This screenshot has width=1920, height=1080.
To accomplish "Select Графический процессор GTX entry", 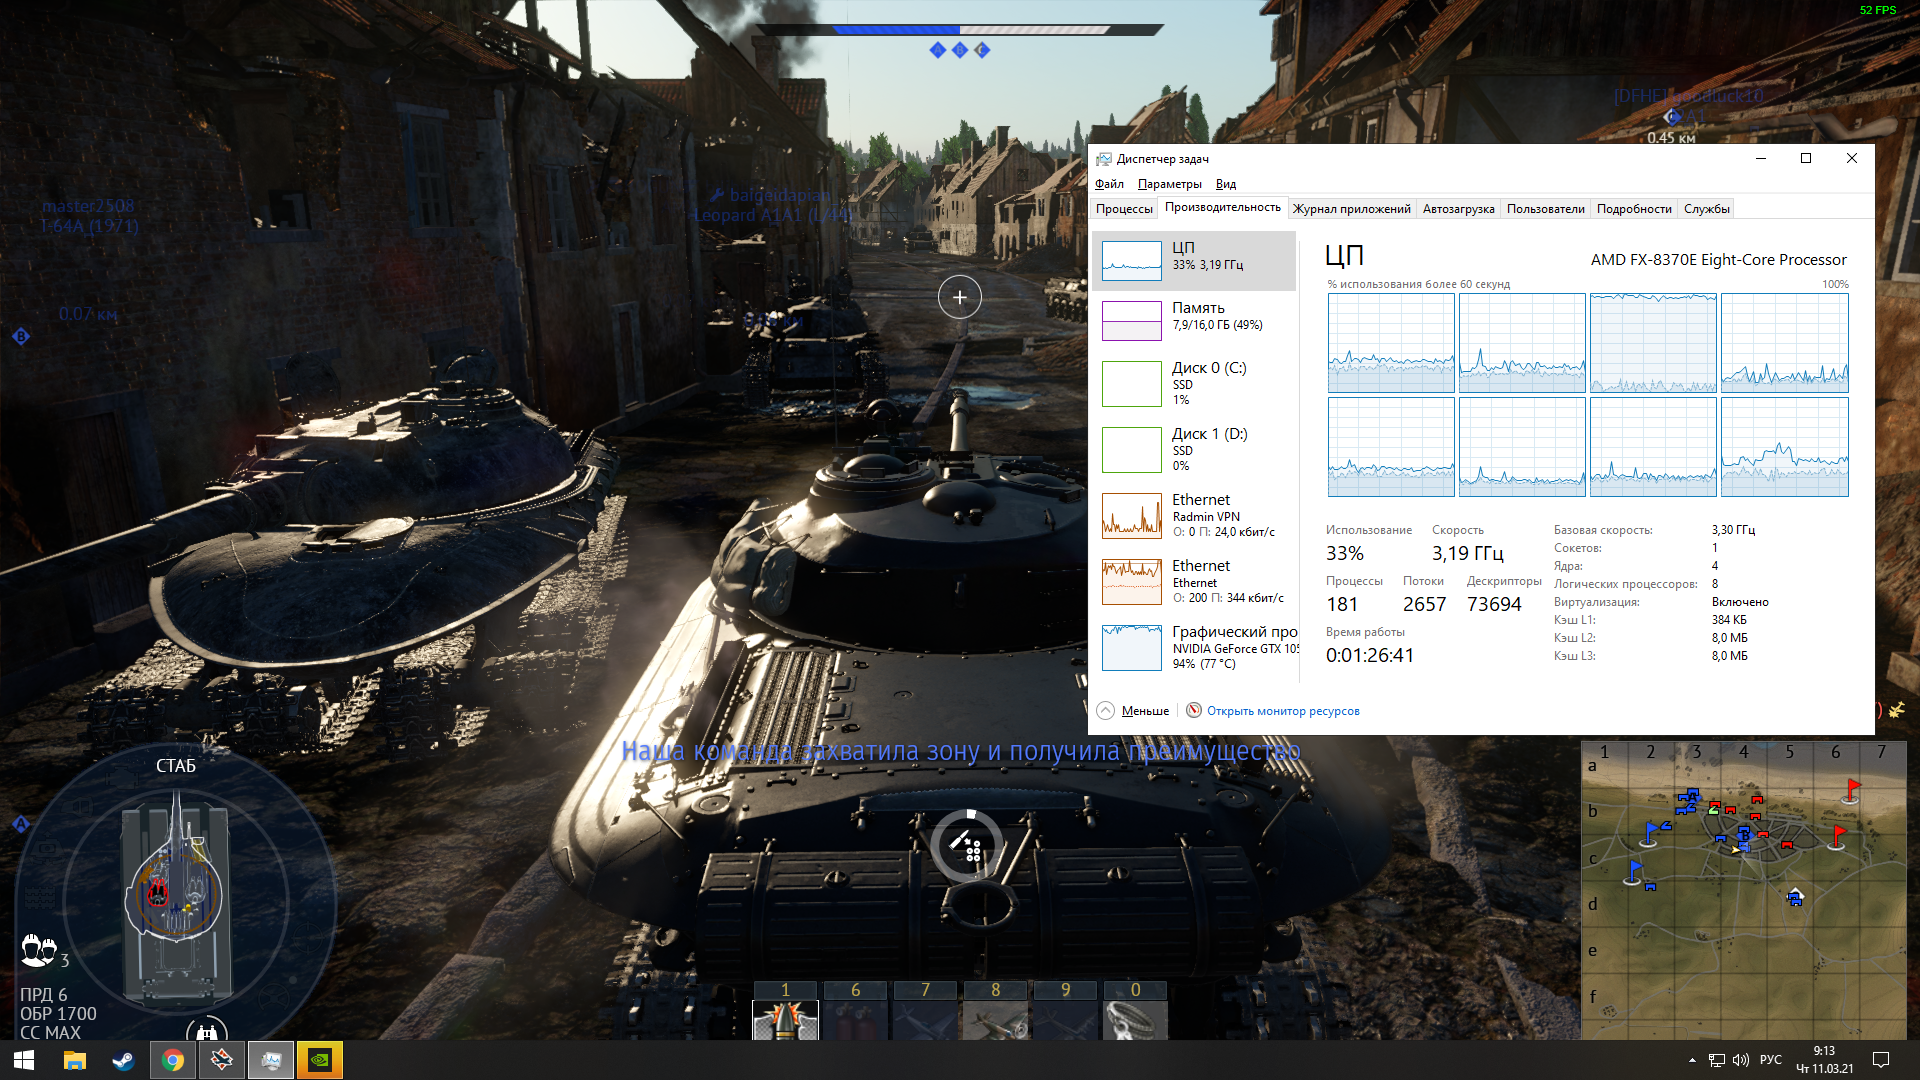I will (1194, 648).
